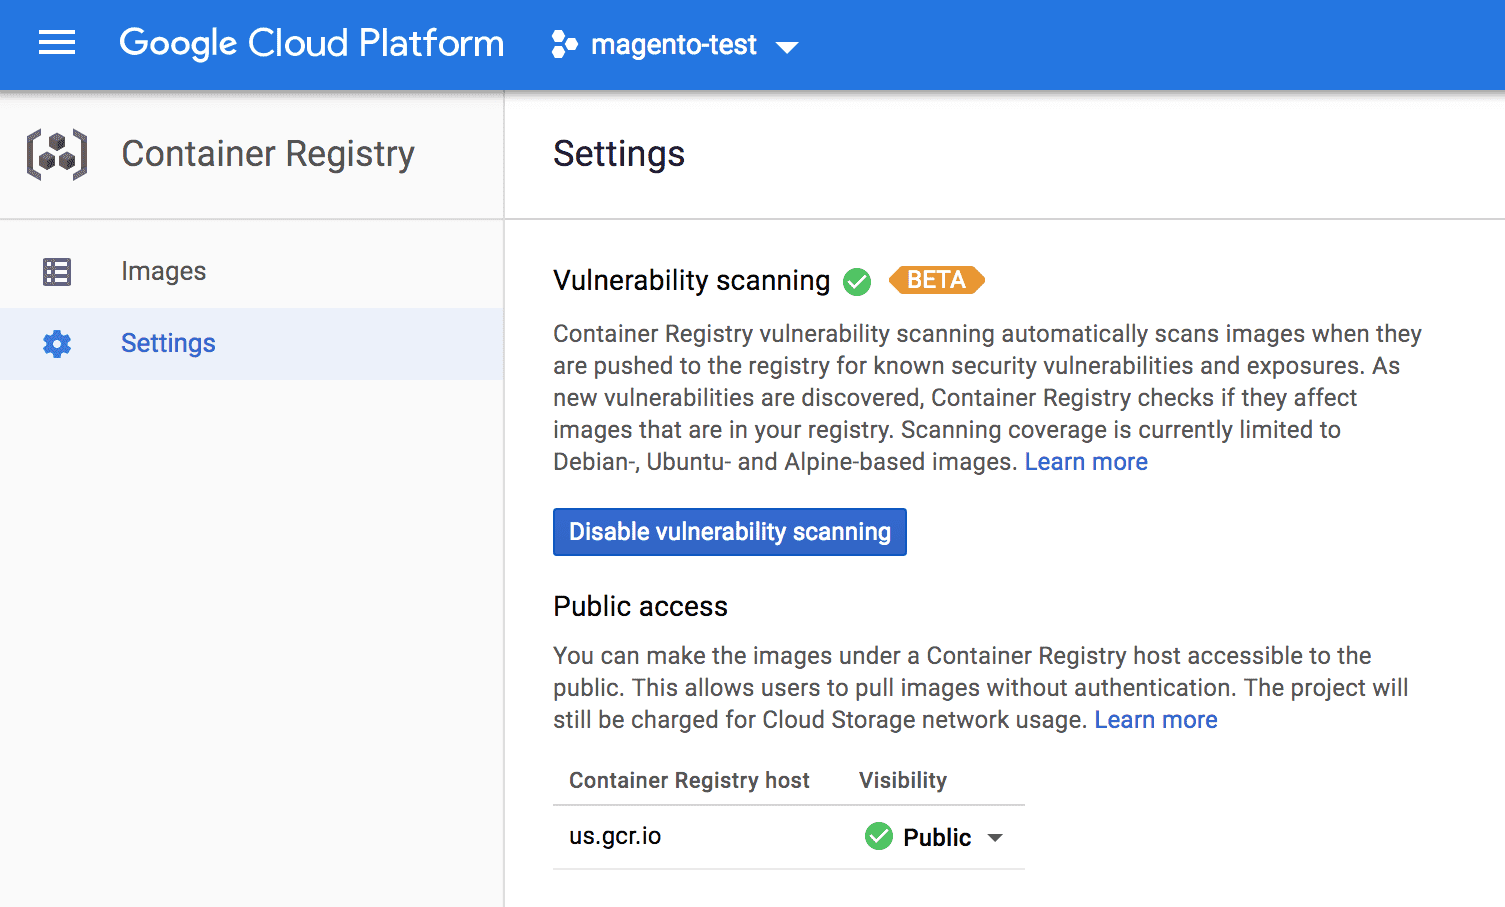Click the magento-test project hexagon icon
The image size is (1505, 907).
pos(564,45)
